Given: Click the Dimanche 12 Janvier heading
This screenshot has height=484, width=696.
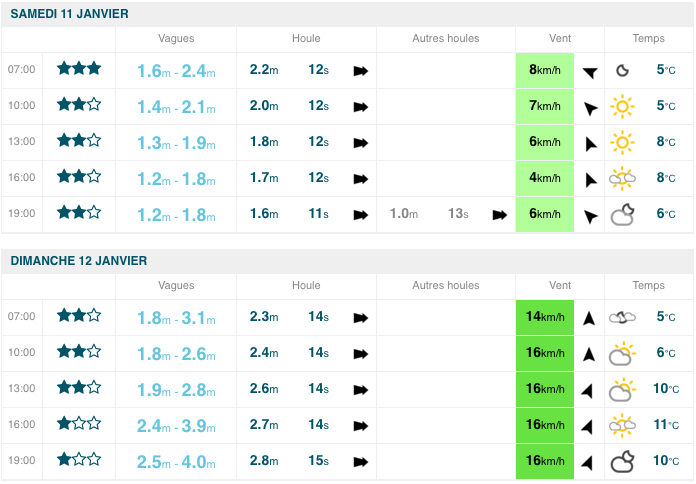Looking at the screenshot, I should [x=79, y=260].
